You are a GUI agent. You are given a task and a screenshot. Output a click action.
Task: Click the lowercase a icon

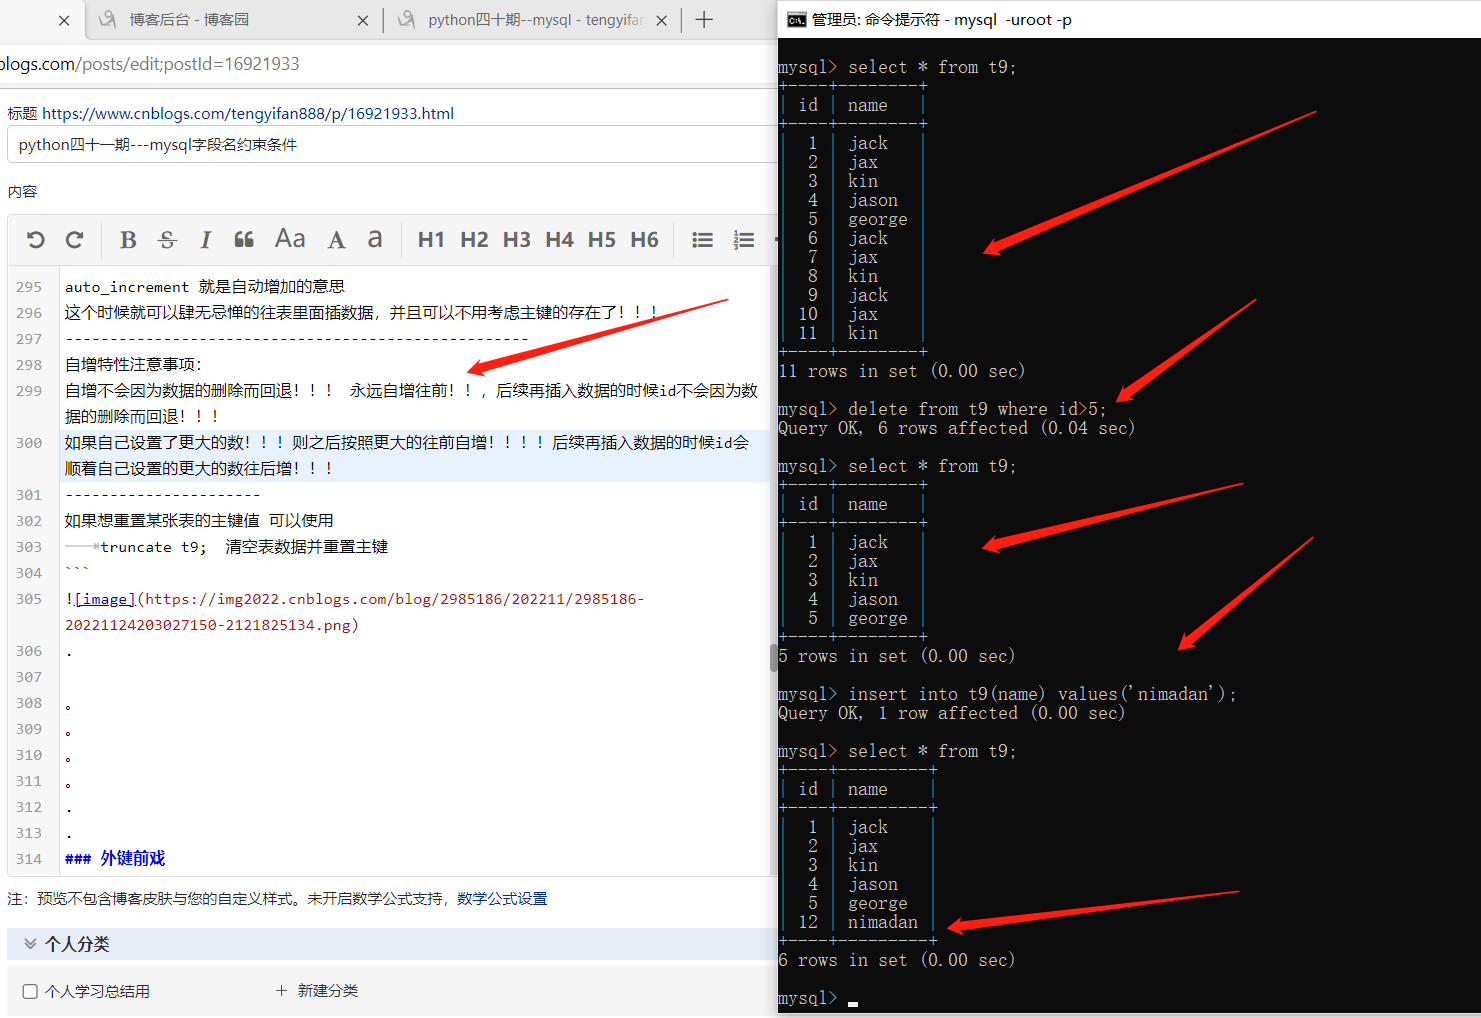pyautogui.click(x=375, y=239)
